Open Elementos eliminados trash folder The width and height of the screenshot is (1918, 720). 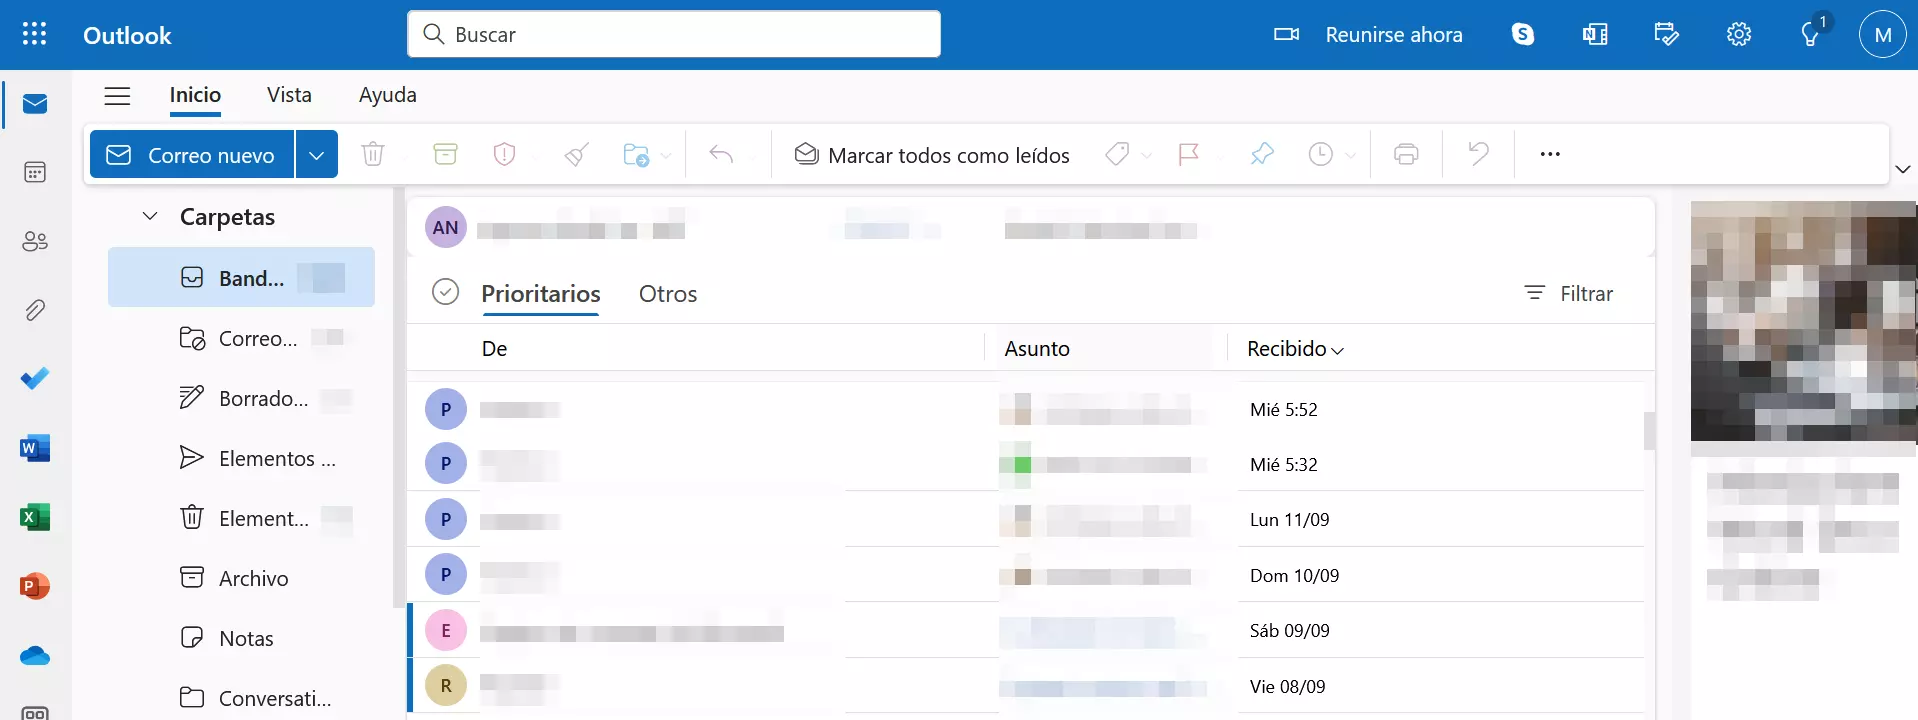241,518
